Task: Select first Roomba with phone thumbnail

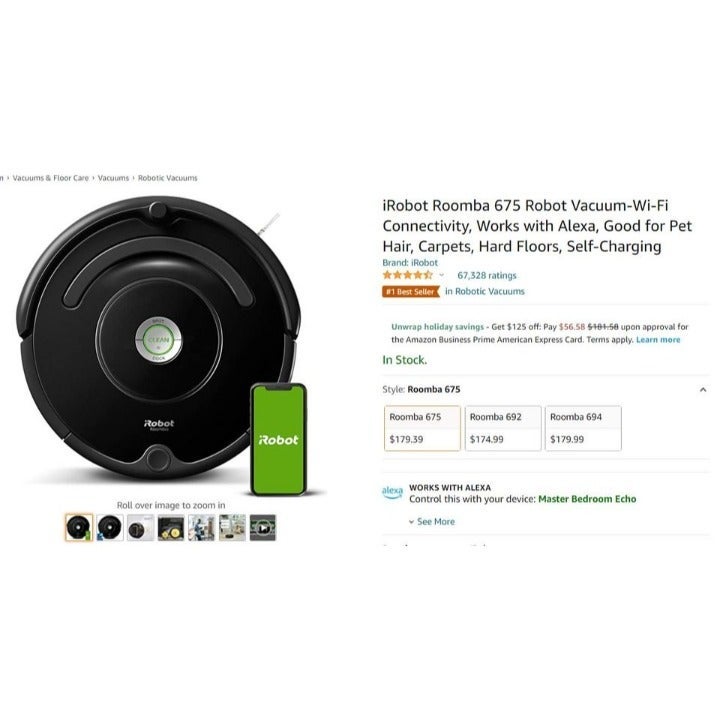Action: point(79,527)
